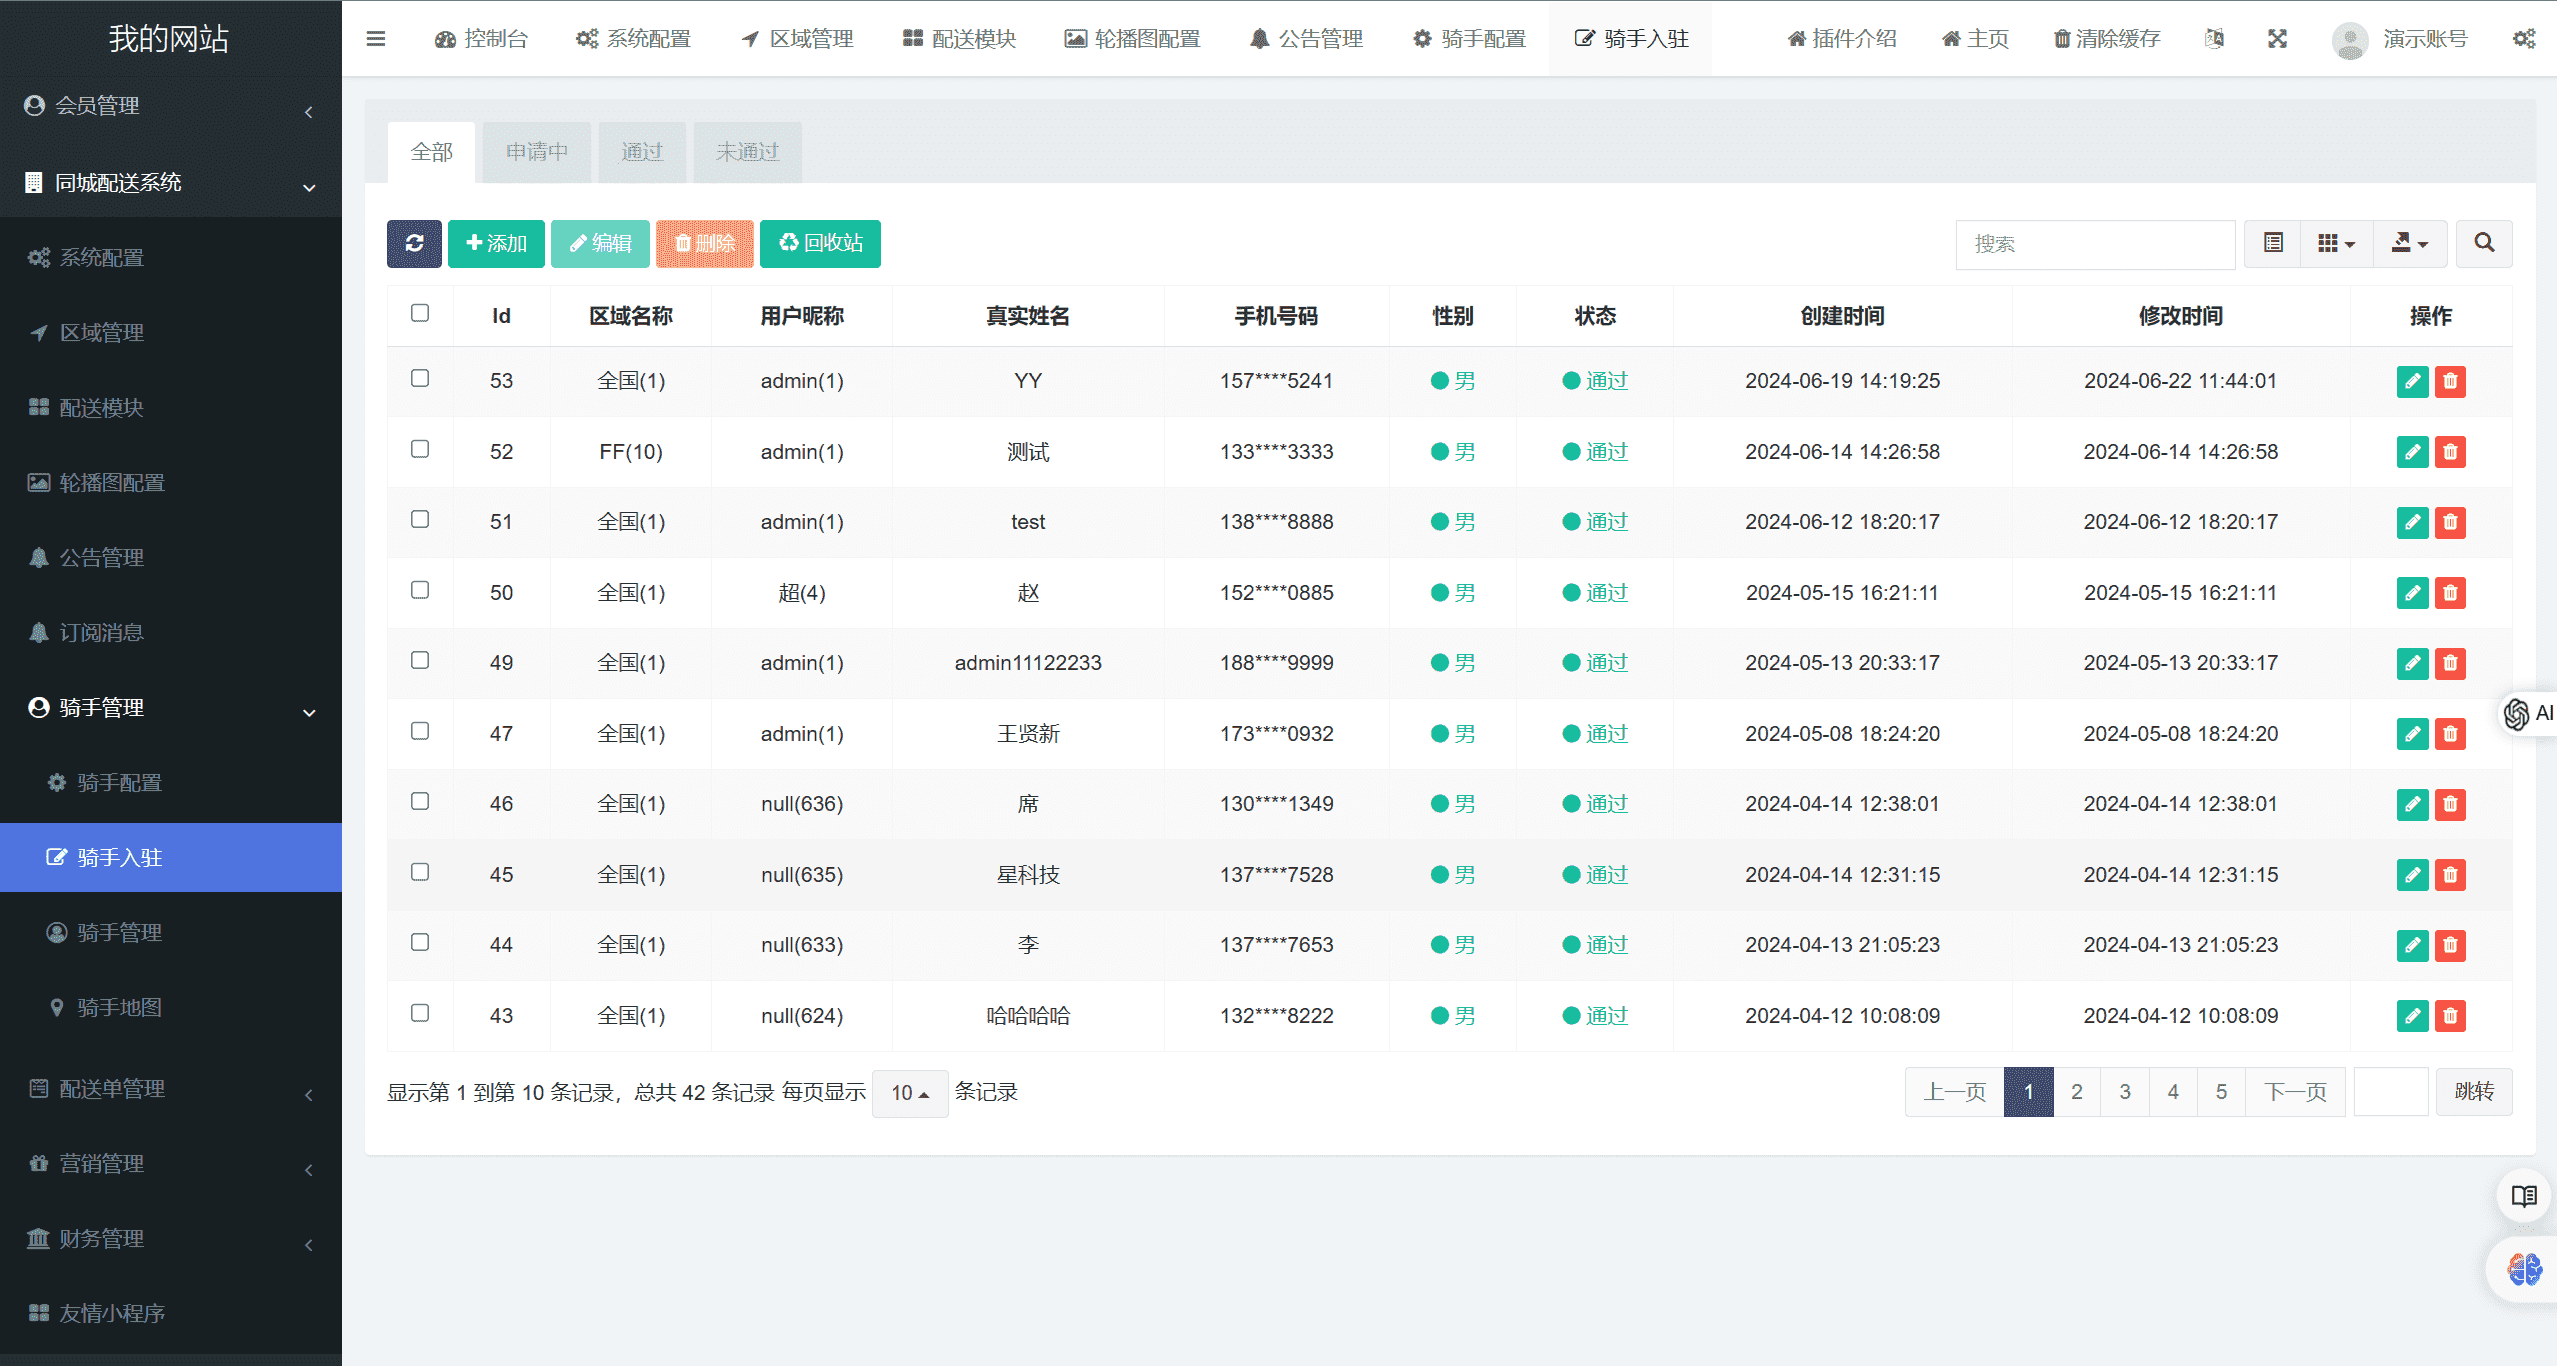Check the checkbox for row 43
2557x1366 pixels.
click(x=420, y=1013)
